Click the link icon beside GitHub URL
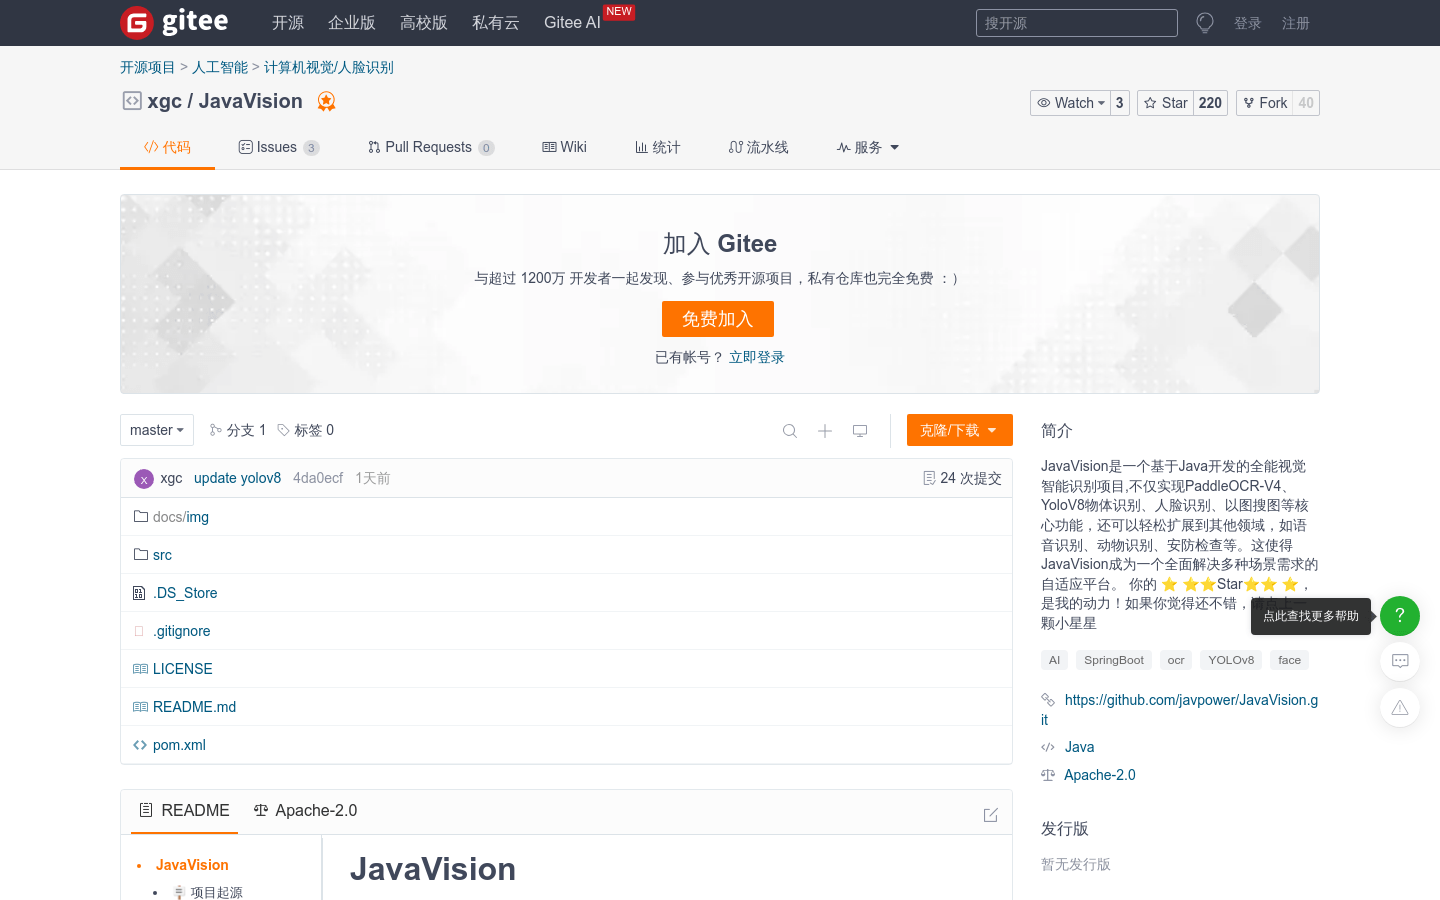The image size is (1440, 900). click(1048, 700)
